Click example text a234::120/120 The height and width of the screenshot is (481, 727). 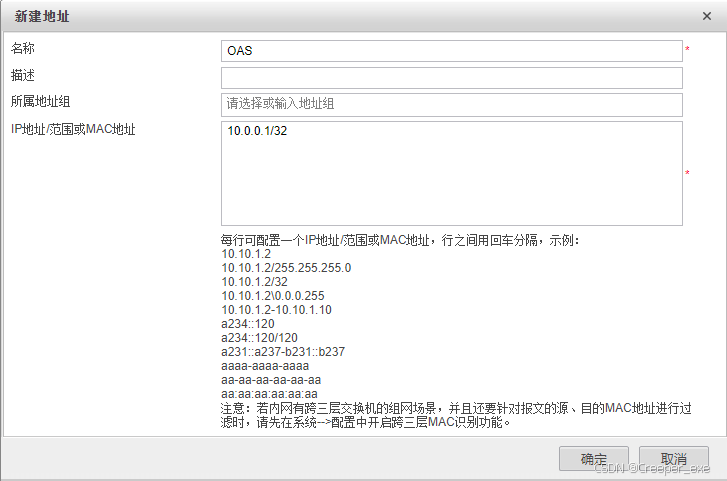[259, 338]
